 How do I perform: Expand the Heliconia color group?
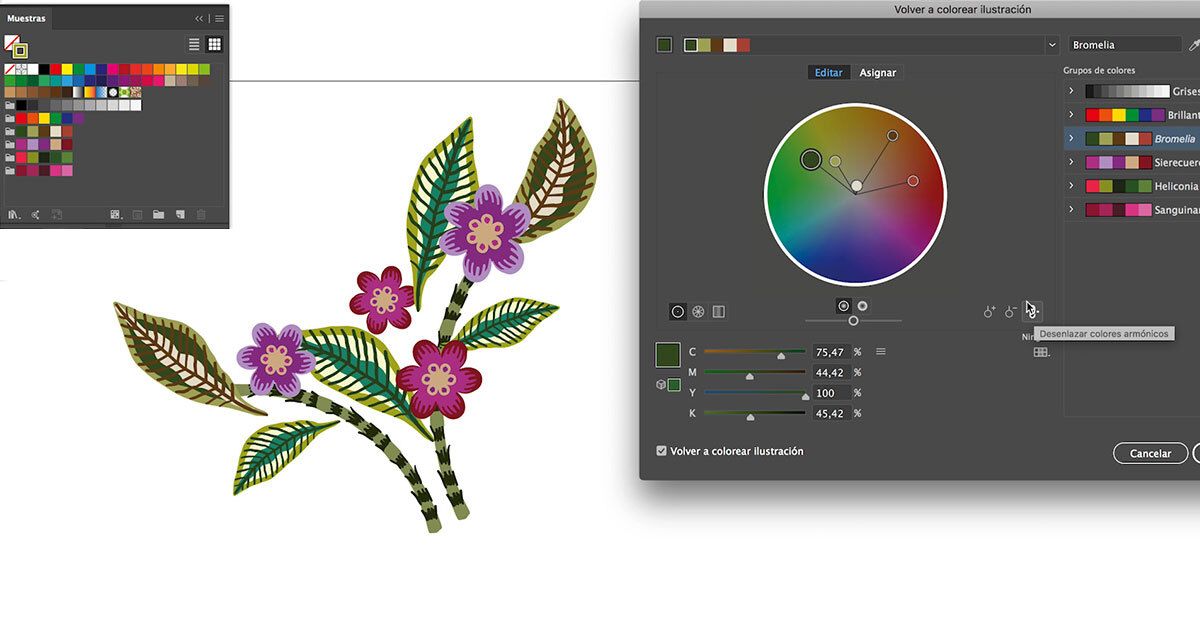pos(1071,186)
